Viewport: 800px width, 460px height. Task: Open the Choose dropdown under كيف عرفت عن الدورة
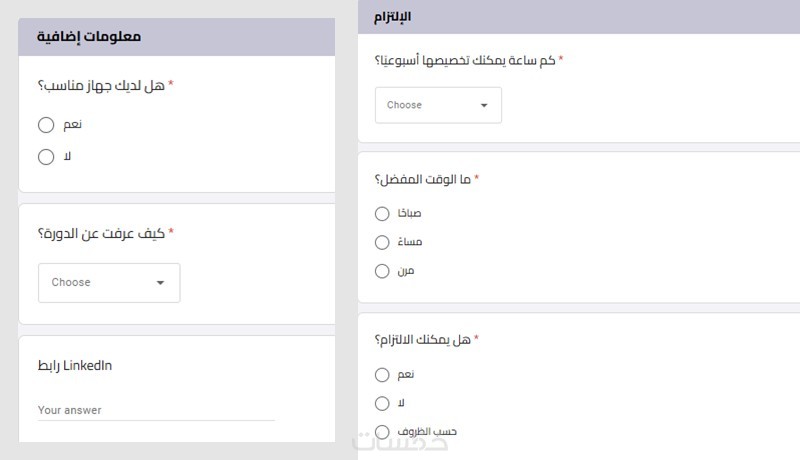tap(108, 283)
